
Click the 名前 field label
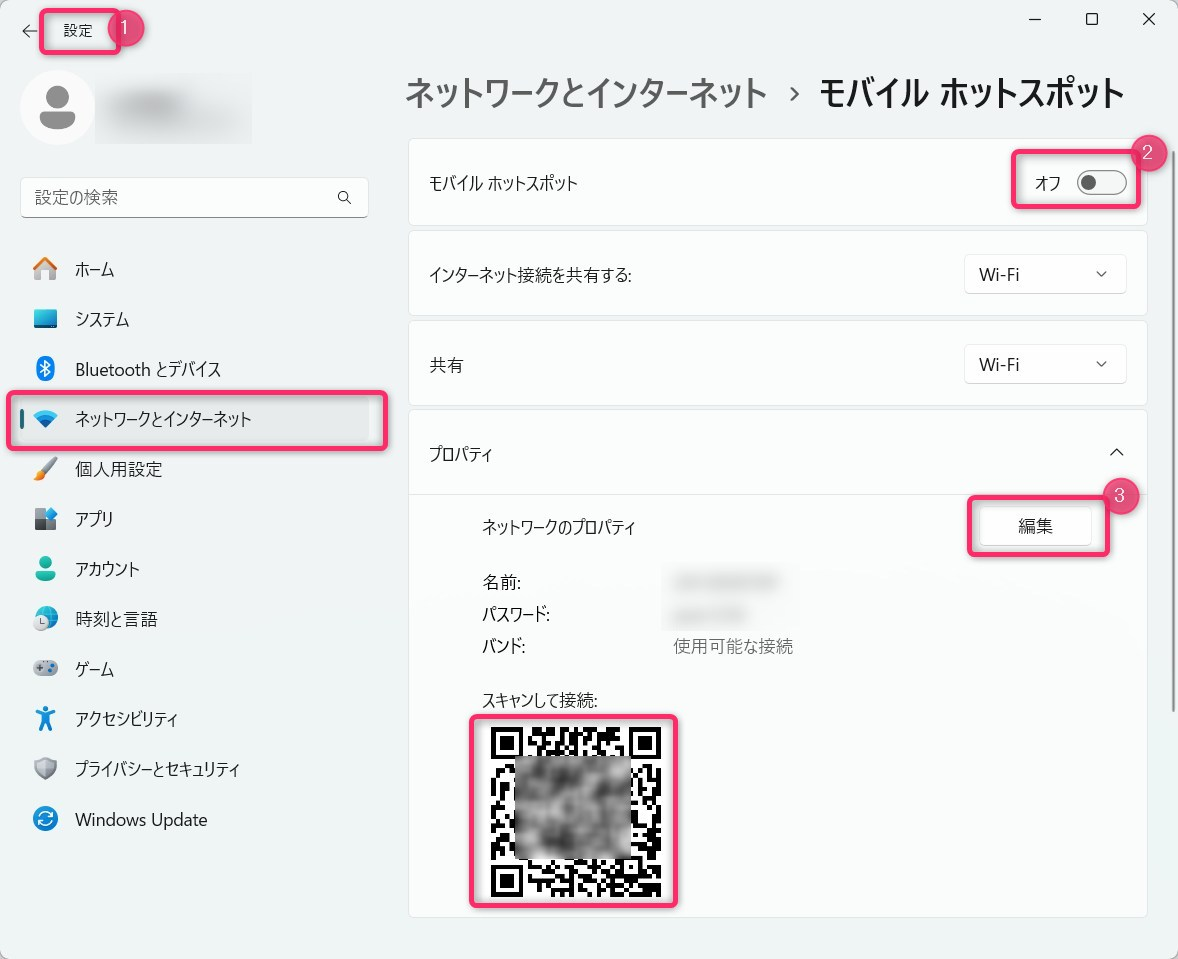point(501,582)
